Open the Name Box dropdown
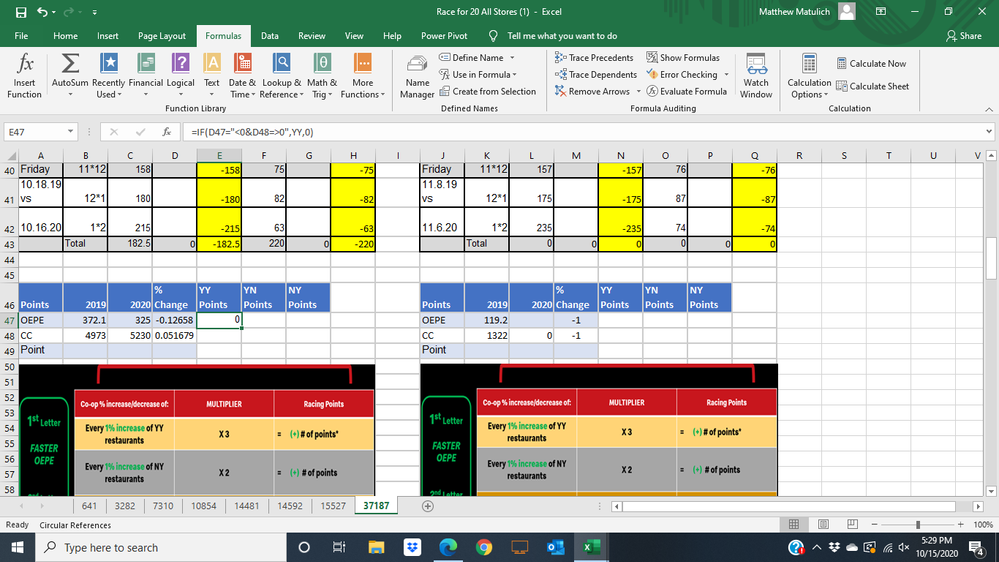The height and width of the screenshot is (562, 999). (70, 132)
